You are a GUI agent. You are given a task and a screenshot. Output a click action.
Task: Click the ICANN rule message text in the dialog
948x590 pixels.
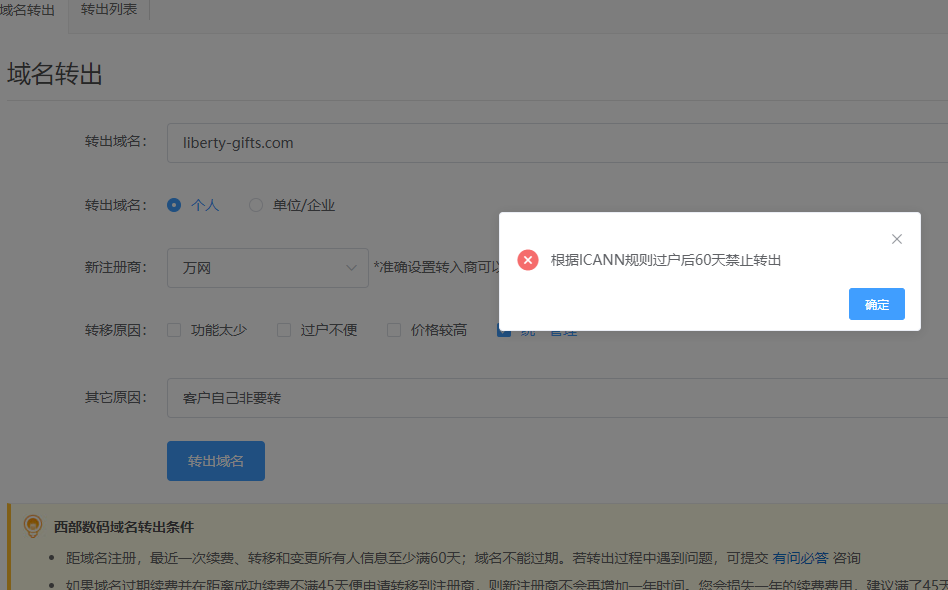(665, 260)
